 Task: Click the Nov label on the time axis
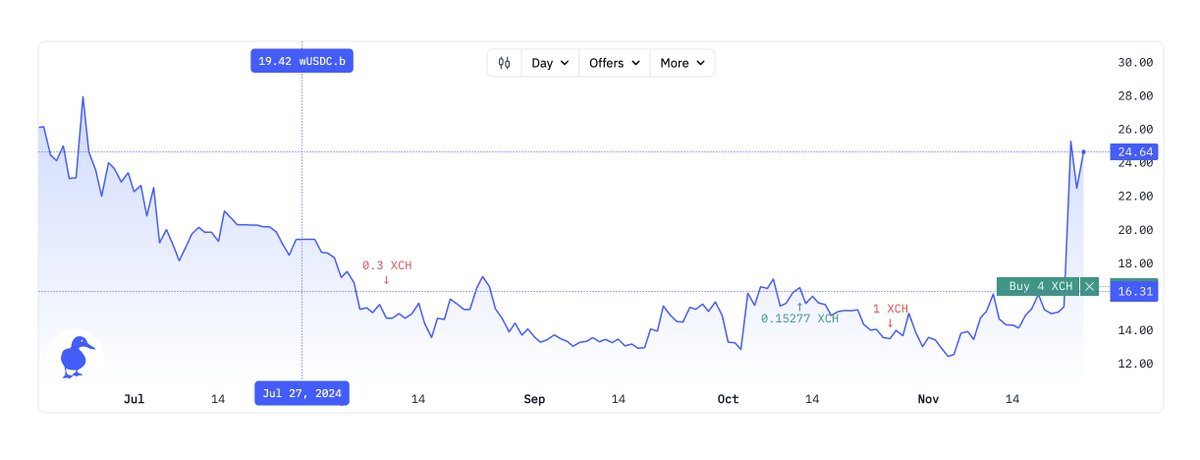click(x=929, y=399)
